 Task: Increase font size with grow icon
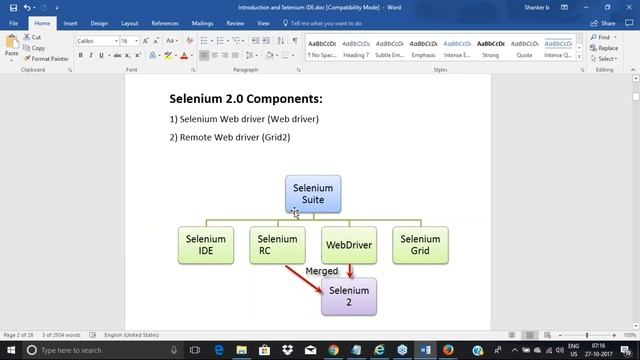click(146, 41)
